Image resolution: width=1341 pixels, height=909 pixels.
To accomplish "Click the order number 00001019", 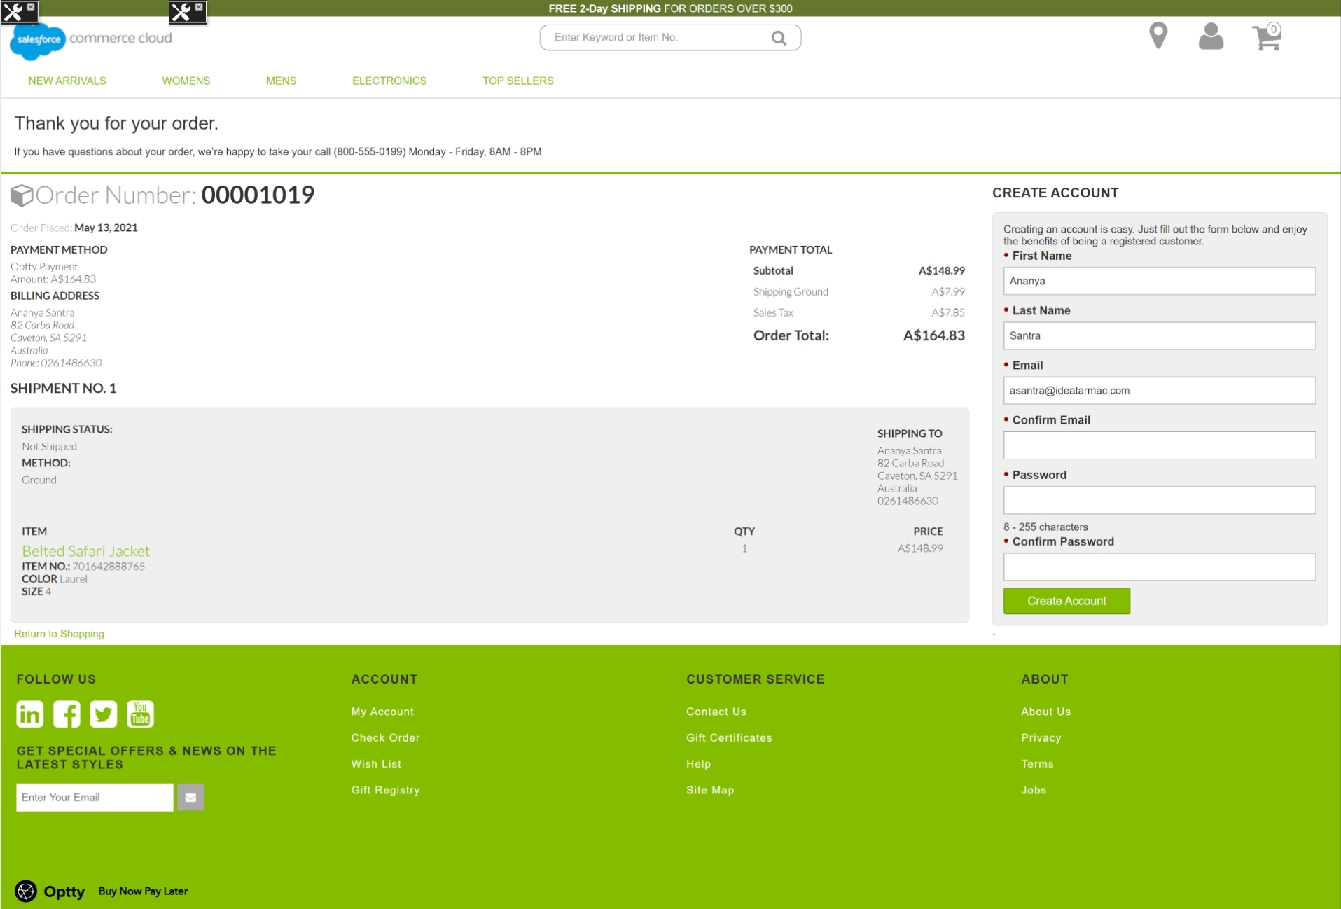I will point(258,195).
